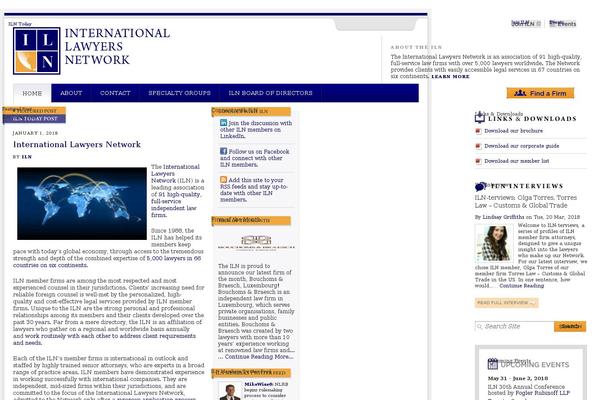Viewport: 600px width, 400px height.
Task: Click the Links & Downloads header icon
Action: point(480,117)
